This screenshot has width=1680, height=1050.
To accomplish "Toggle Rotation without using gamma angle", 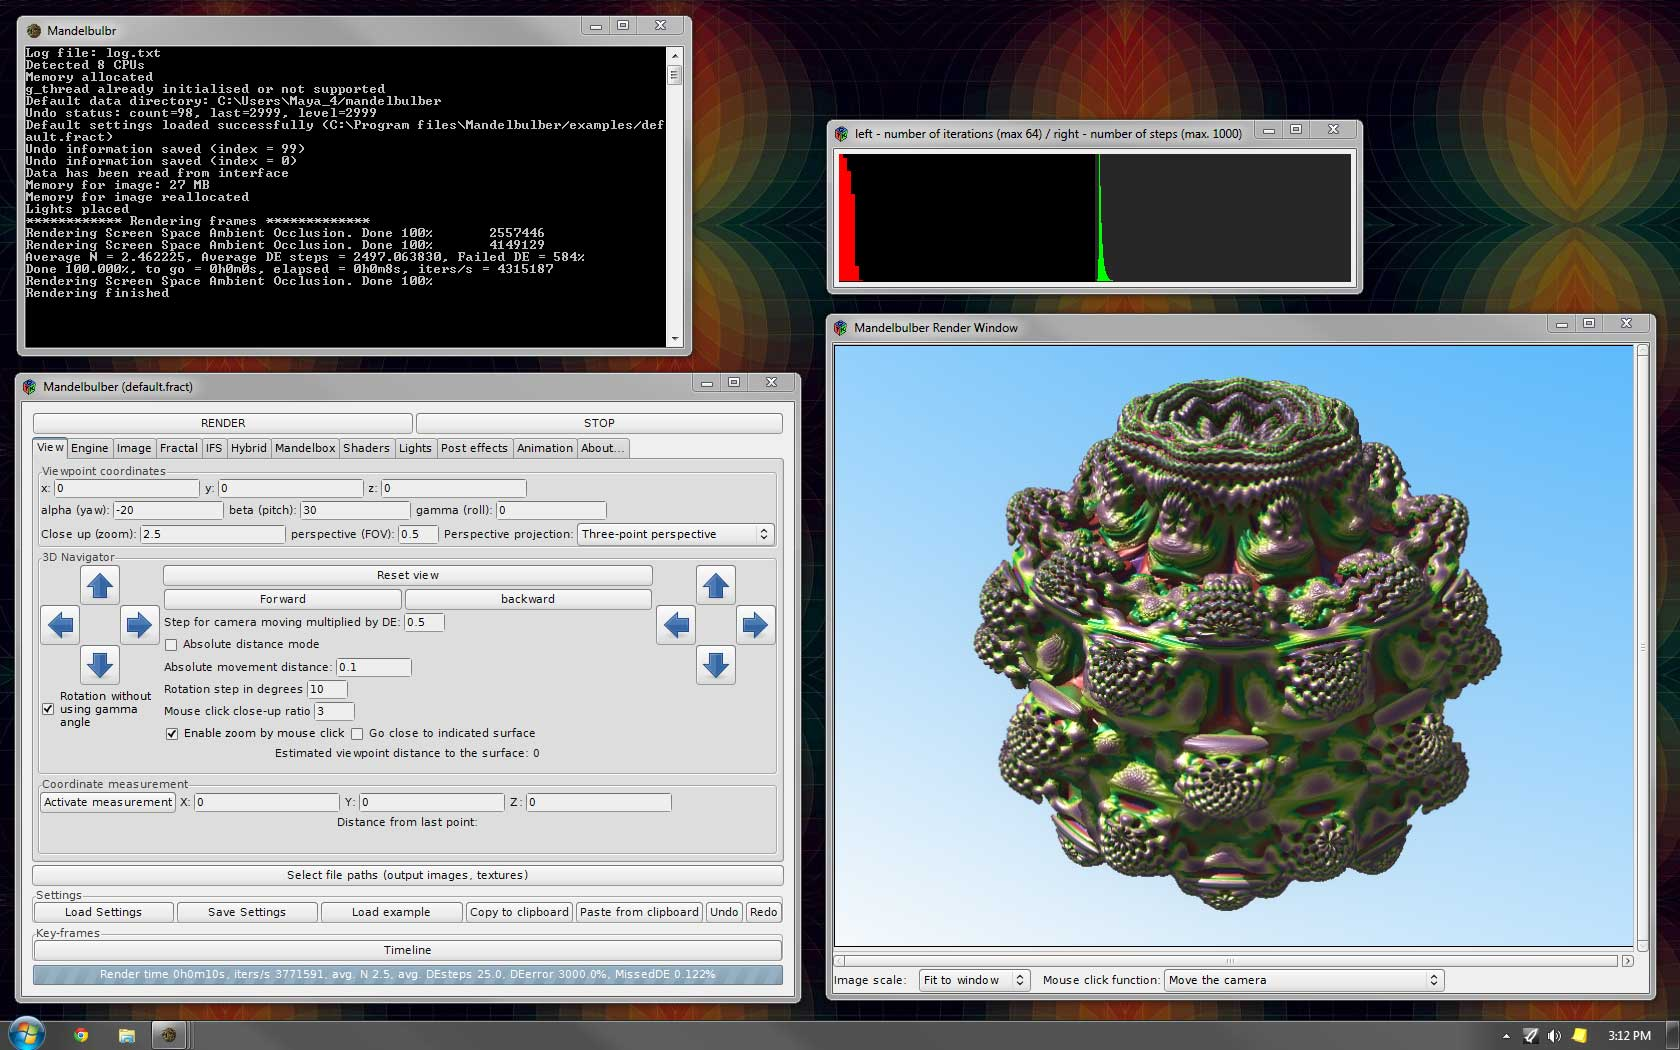I will pos(48,709).
